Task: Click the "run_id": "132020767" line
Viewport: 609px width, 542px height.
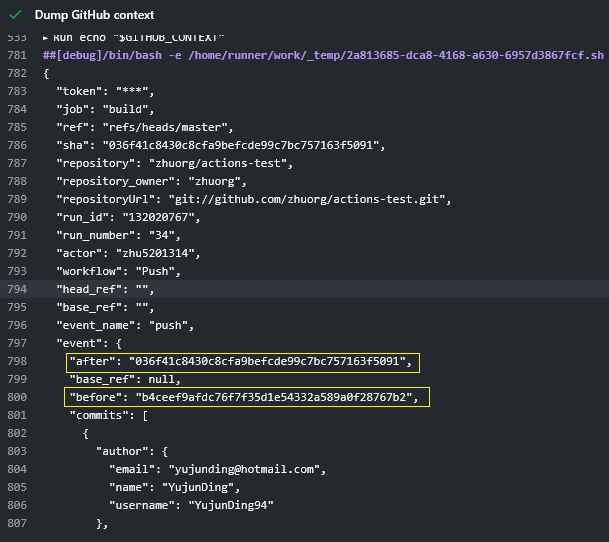Action: pos(128,217)
